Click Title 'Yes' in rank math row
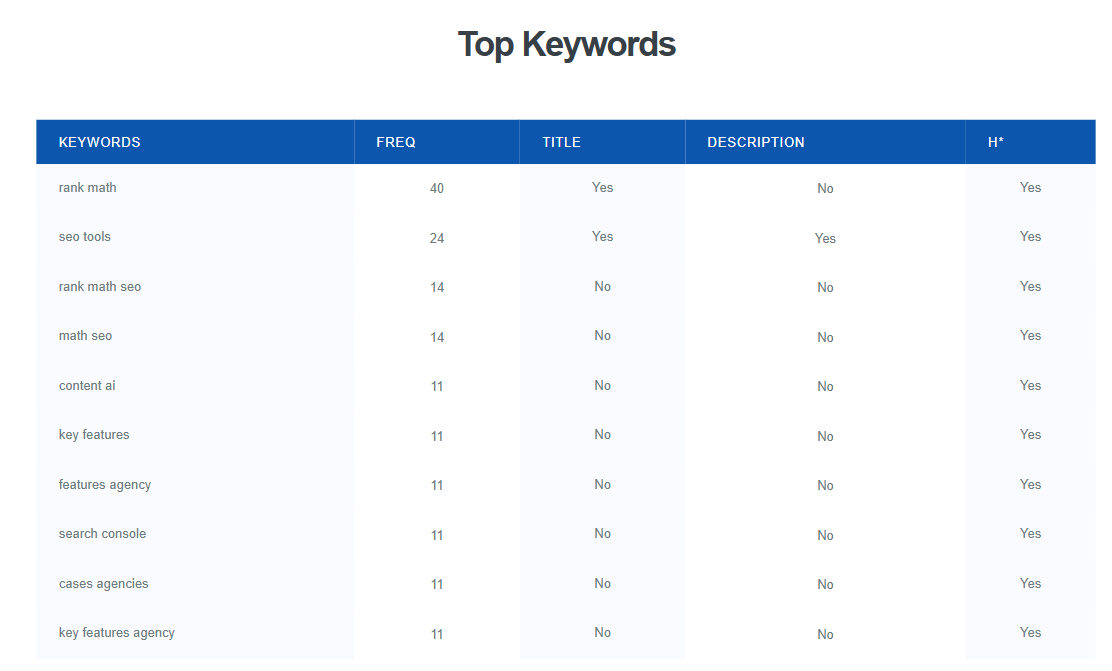 [x=602, y=187]
